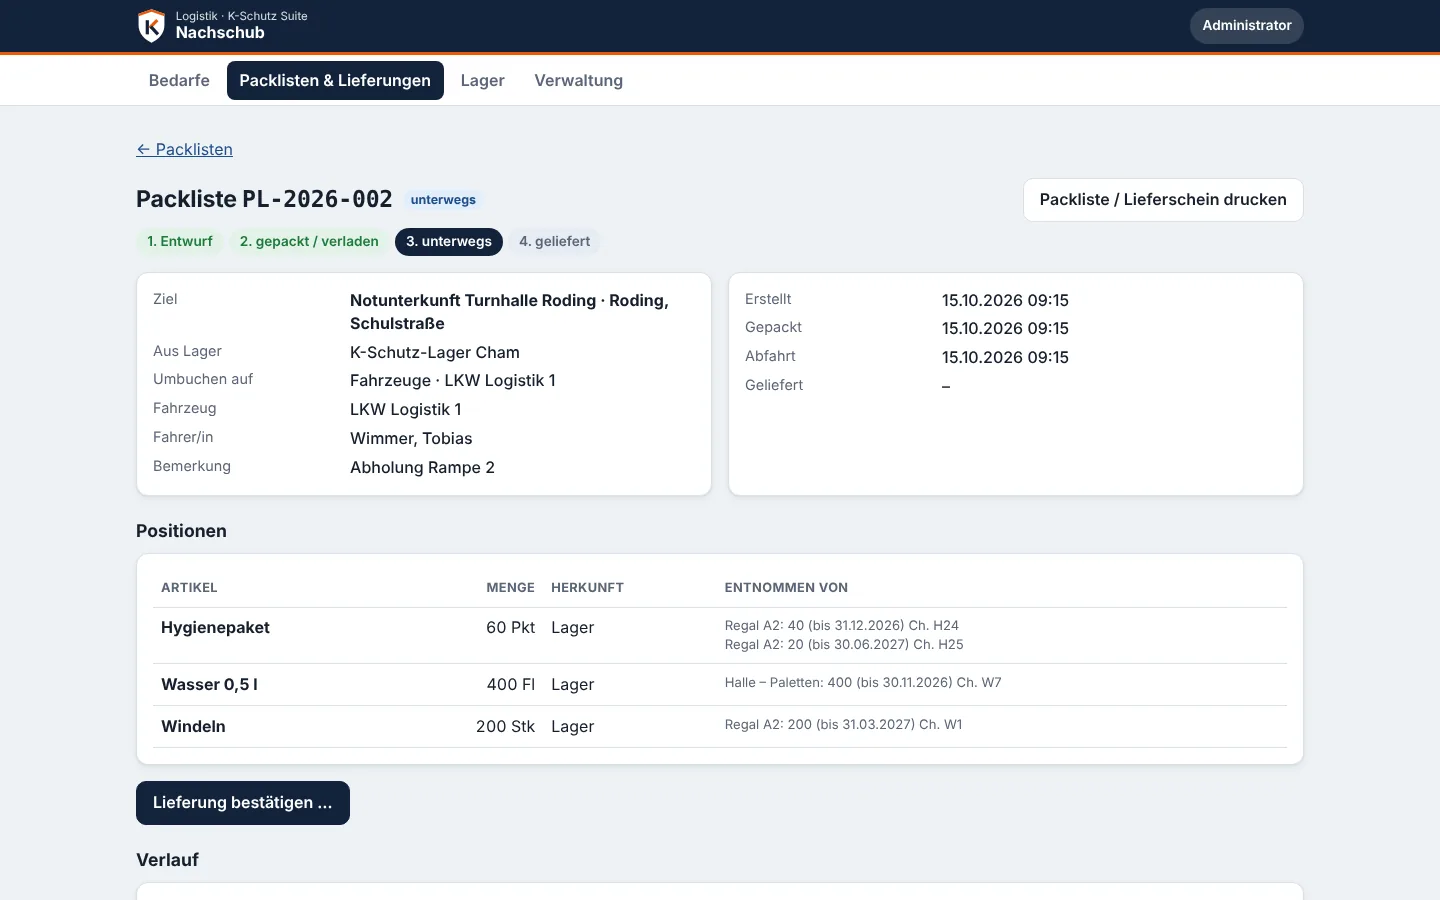Click the Lieferung bestätigen button
This screenshot has width=1440, height=900.
[x=243, y=803]
